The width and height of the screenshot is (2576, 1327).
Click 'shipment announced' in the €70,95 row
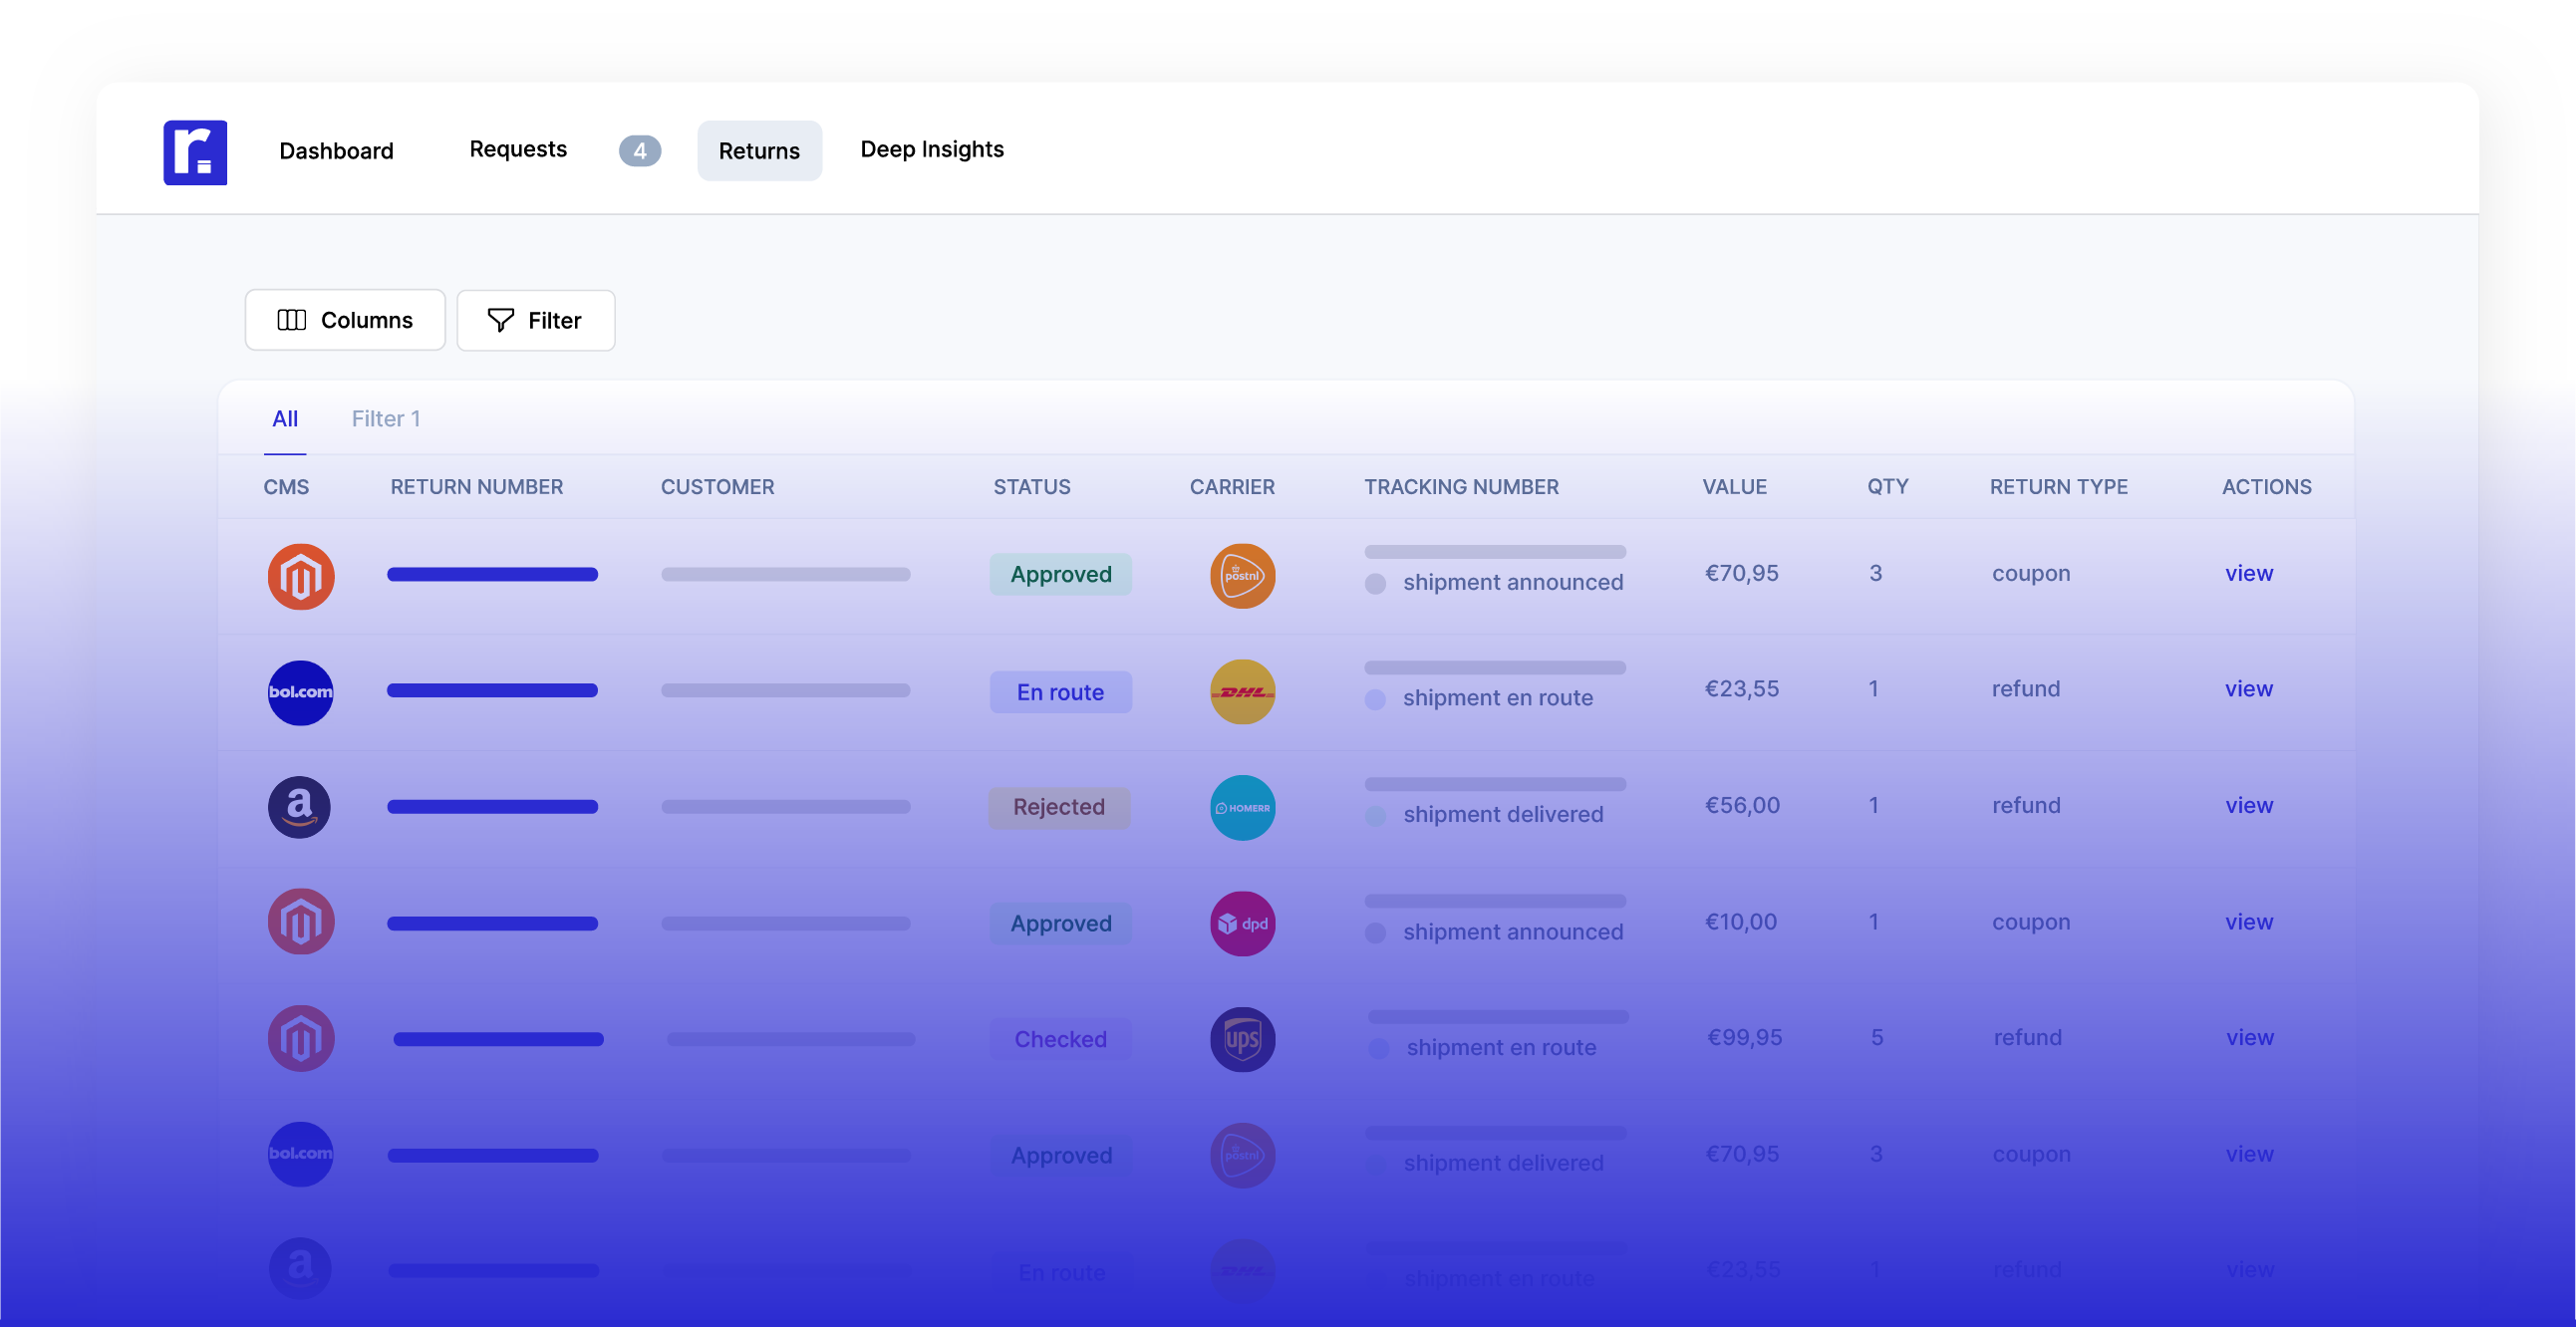[1513, 582]
